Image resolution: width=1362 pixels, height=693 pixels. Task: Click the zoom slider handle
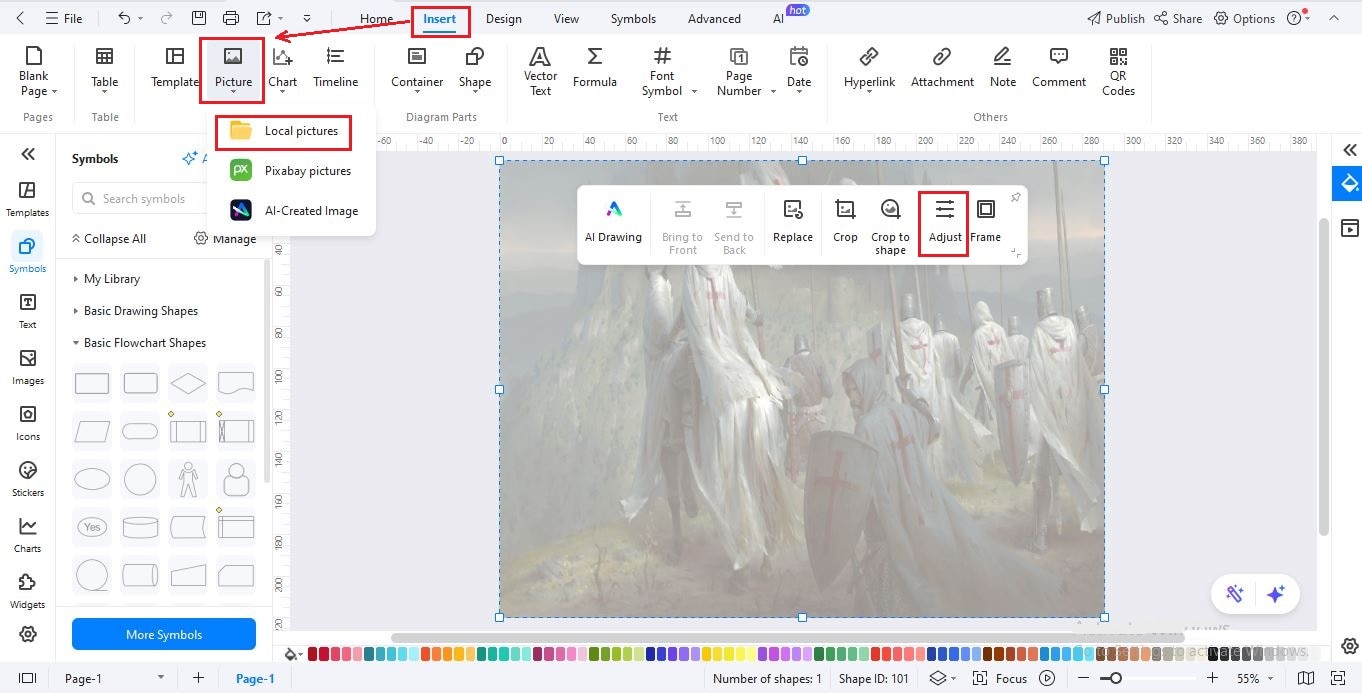coord(1116,678)
